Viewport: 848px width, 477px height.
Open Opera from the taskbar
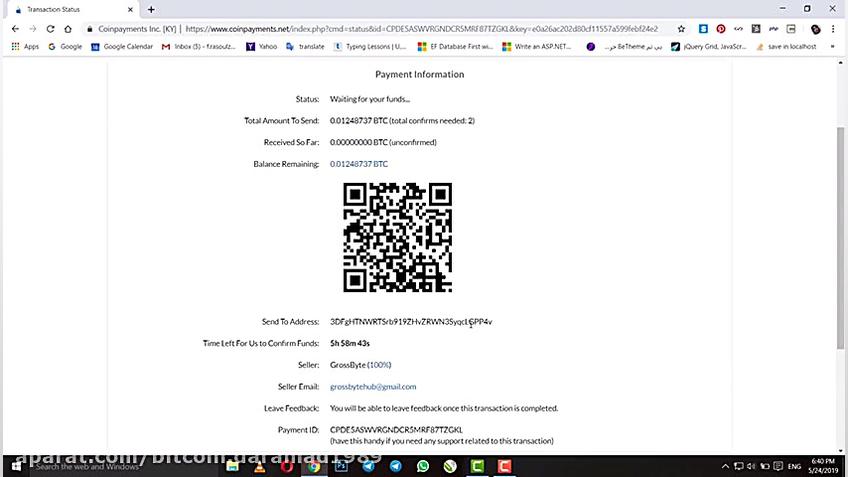(x=287, y=466)
